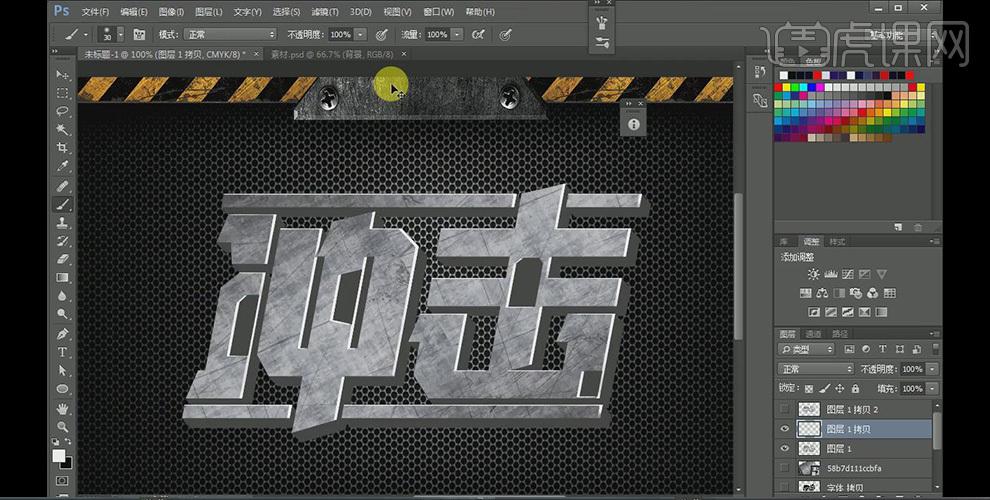Hide layer 图层 1 拷贝
This screenshot has width=990, height=500.
point(785,429)
